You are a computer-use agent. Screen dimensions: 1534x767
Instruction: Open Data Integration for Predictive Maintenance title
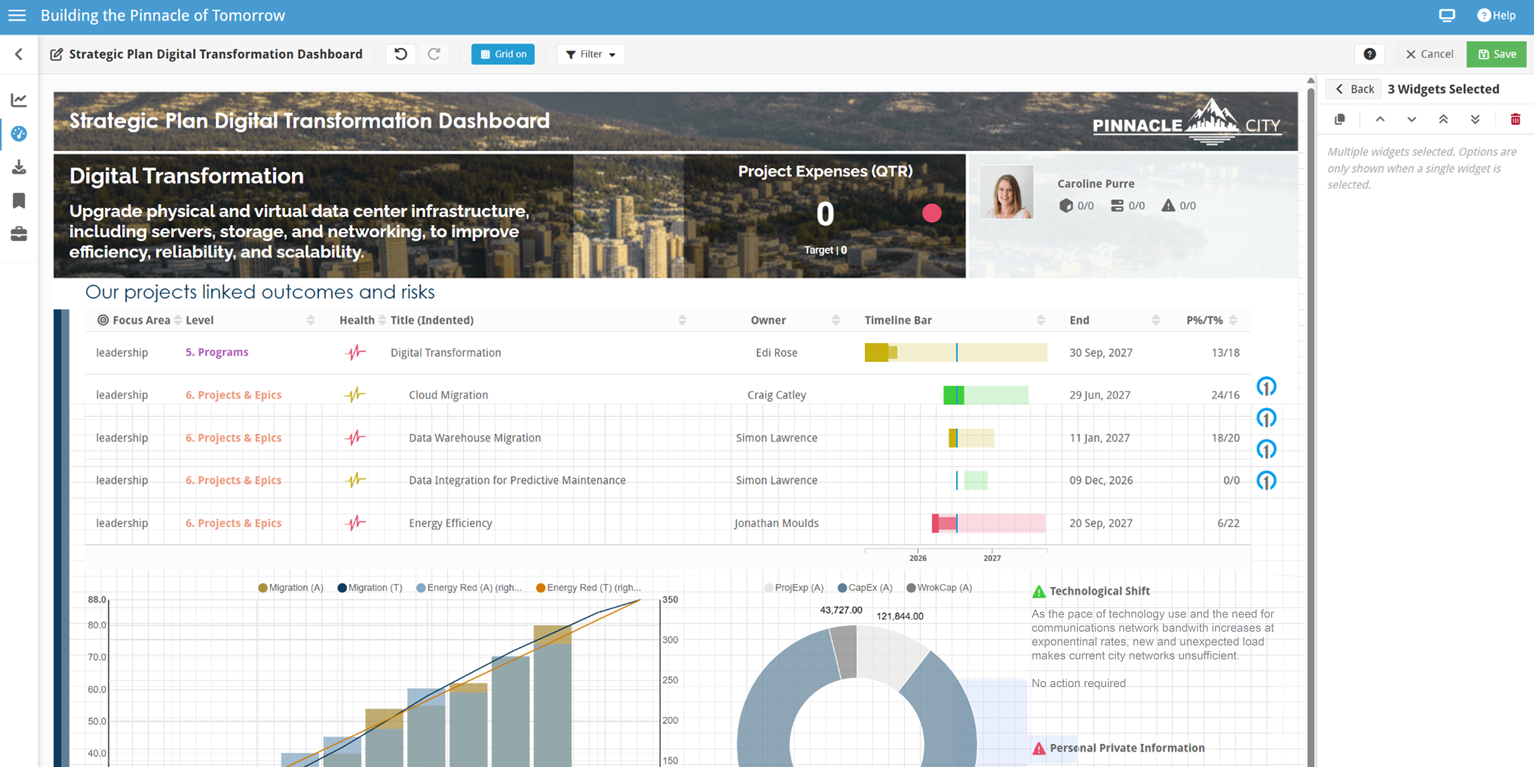[517, 481]
